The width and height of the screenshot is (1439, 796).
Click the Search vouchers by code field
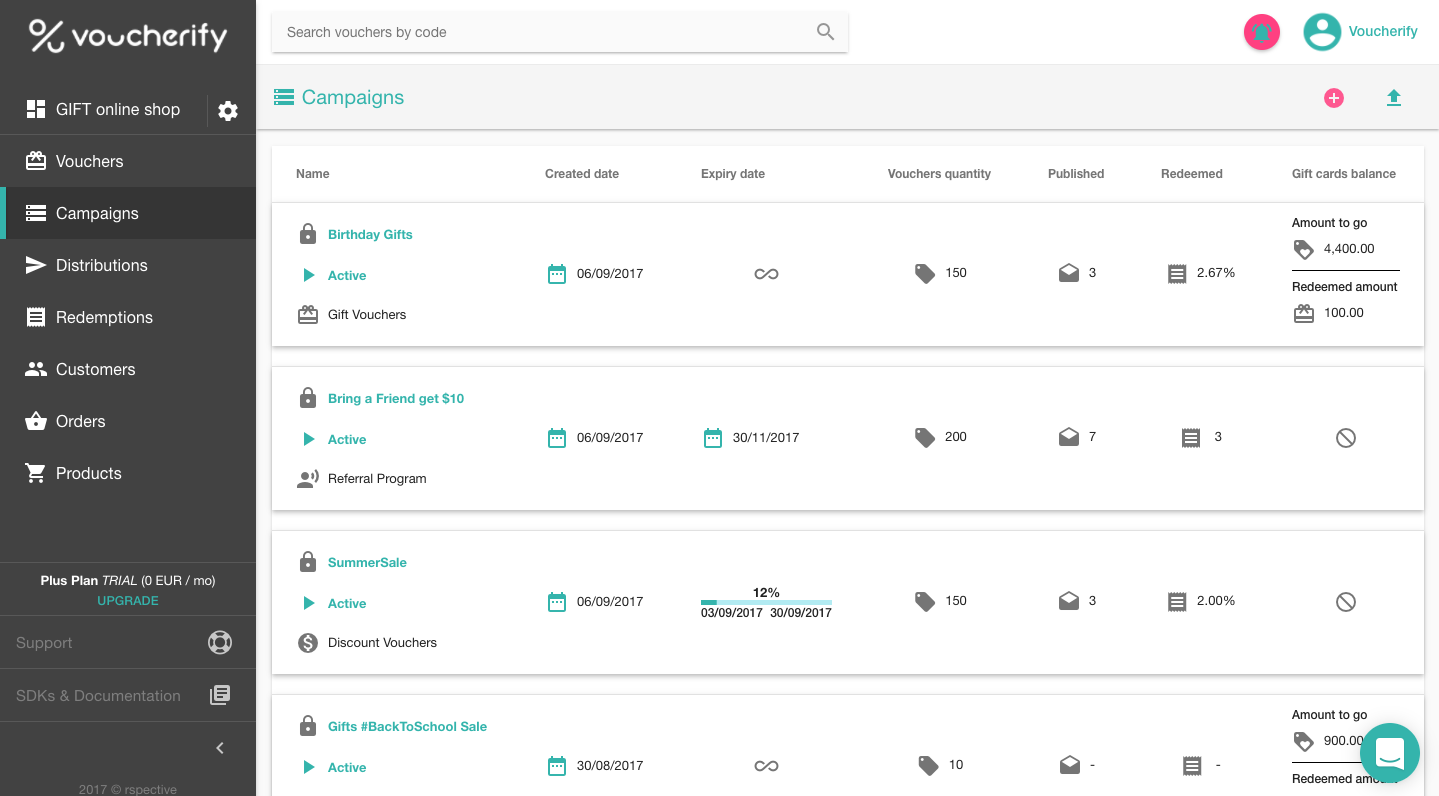point(545,32)
